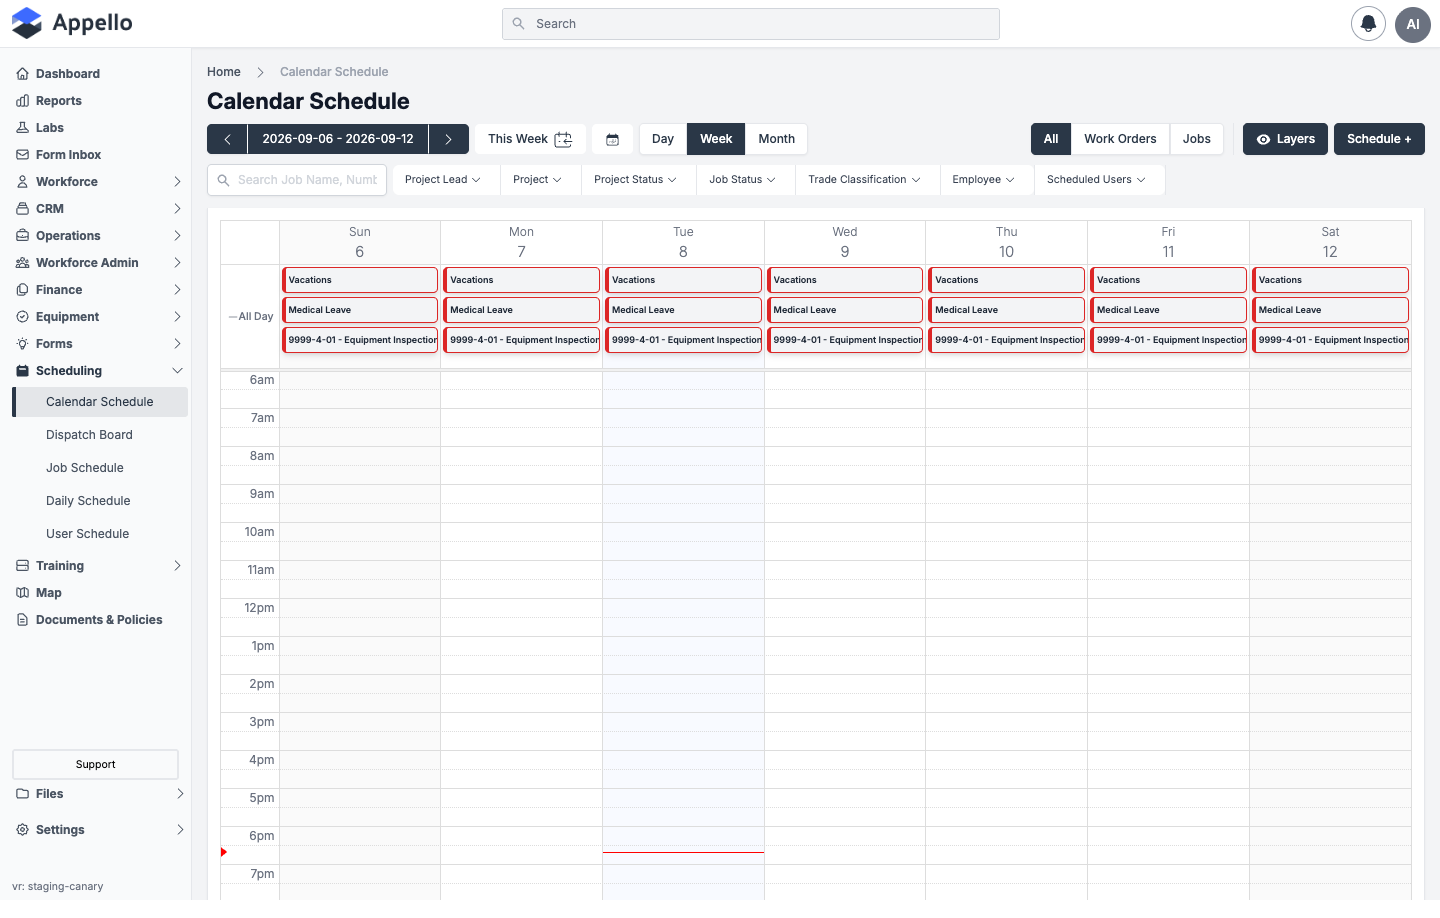Click the Reports chart icon
This screenshot has width=1440, height=918.
(23, 101)
